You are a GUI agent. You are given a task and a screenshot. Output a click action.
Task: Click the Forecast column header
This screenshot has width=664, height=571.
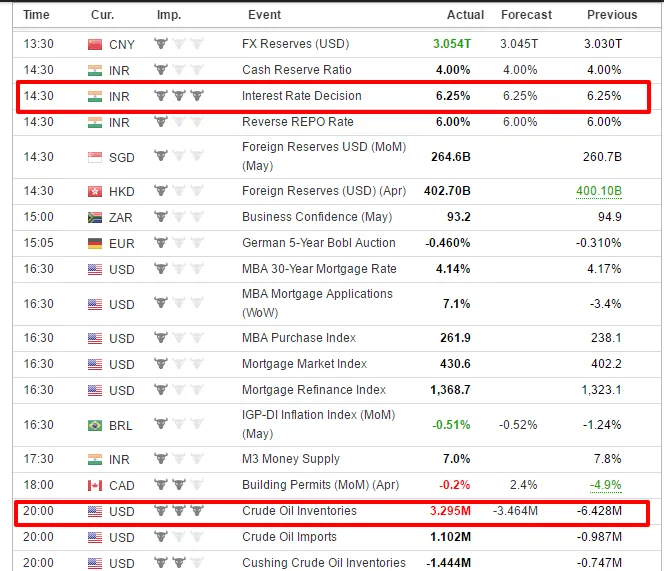click(x=526, y=15)
